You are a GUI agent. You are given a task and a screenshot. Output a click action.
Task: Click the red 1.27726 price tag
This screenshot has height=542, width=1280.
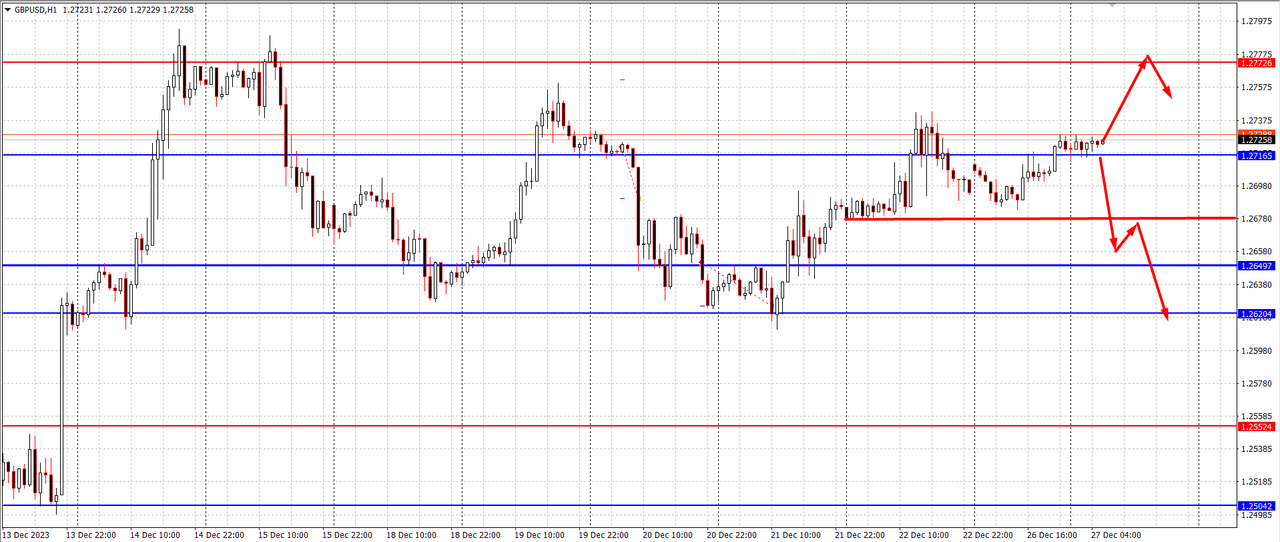pos(1256,63)
